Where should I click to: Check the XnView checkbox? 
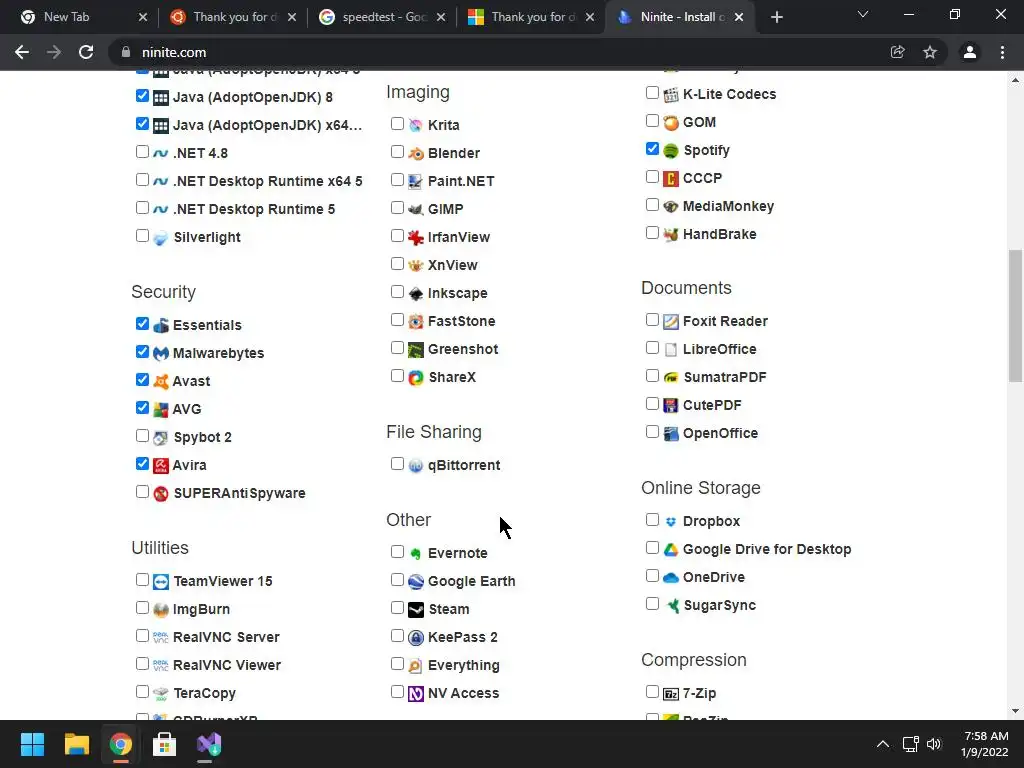(x=397, y=264)
